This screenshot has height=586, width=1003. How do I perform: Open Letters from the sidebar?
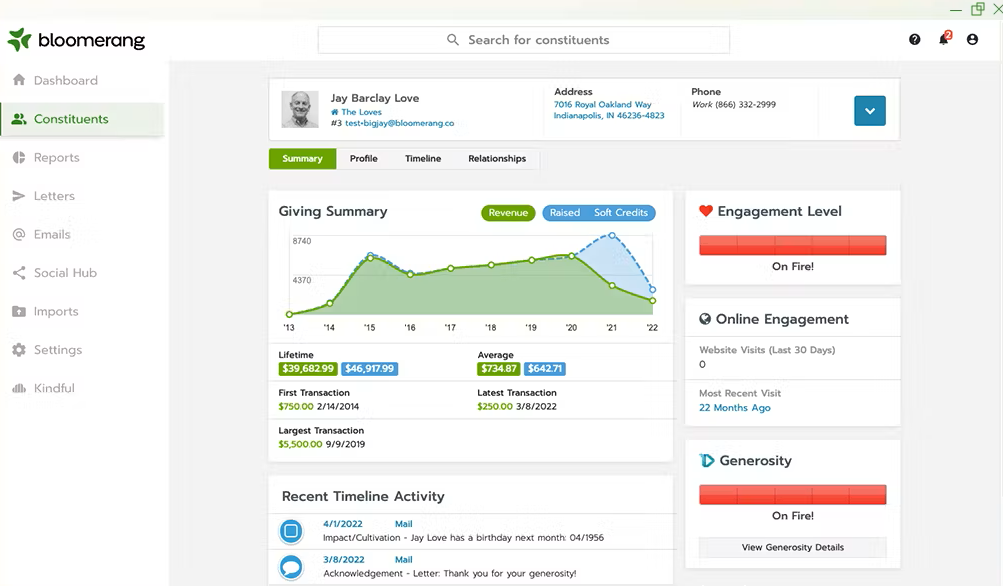[x=54, y=196]
